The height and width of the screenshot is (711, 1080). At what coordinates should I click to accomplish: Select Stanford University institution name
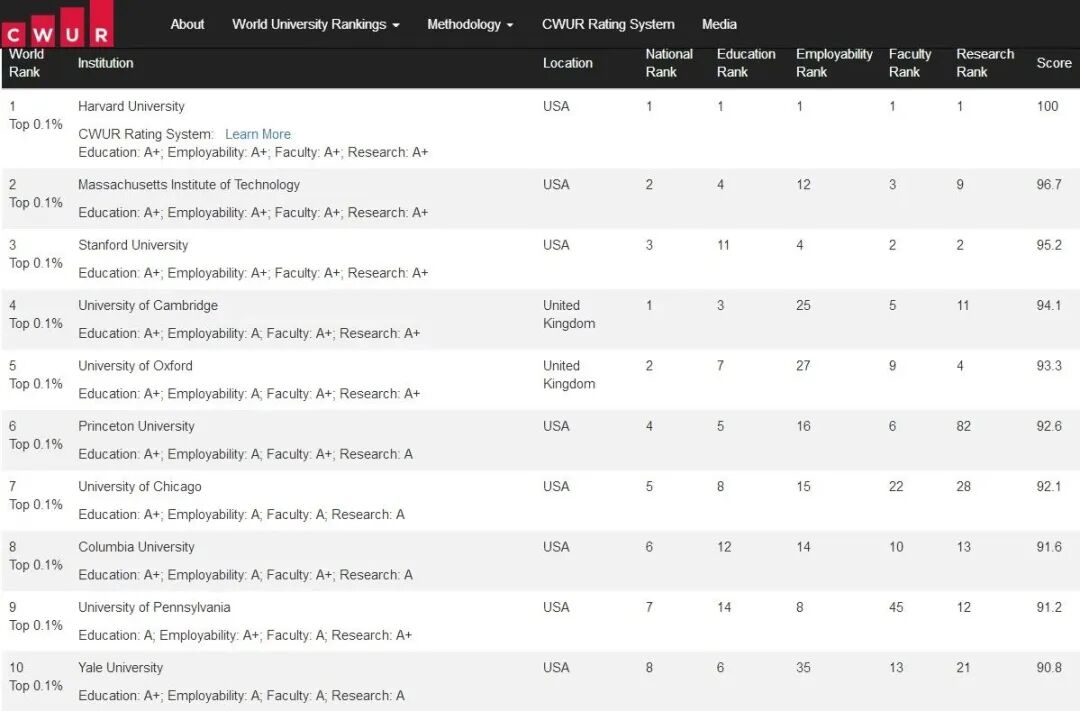coord(133,245)
